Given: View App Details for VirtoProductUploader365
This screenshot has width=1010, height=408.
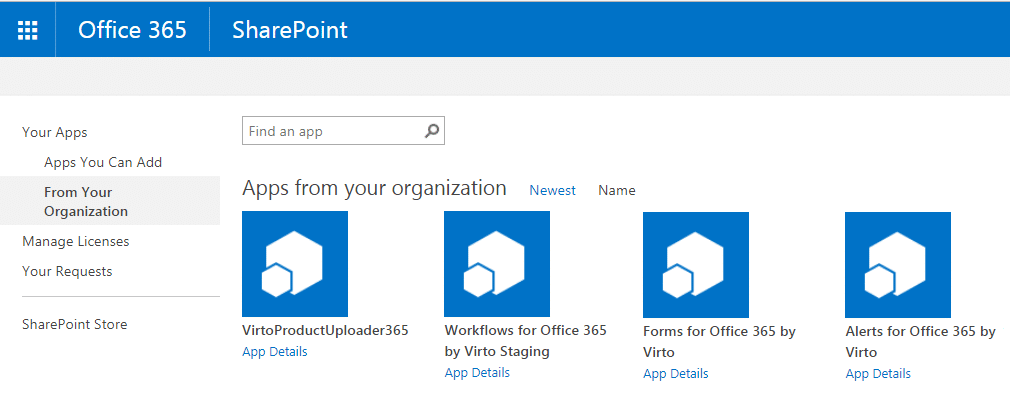Looking at the screenshot, I should coord(275,351).
